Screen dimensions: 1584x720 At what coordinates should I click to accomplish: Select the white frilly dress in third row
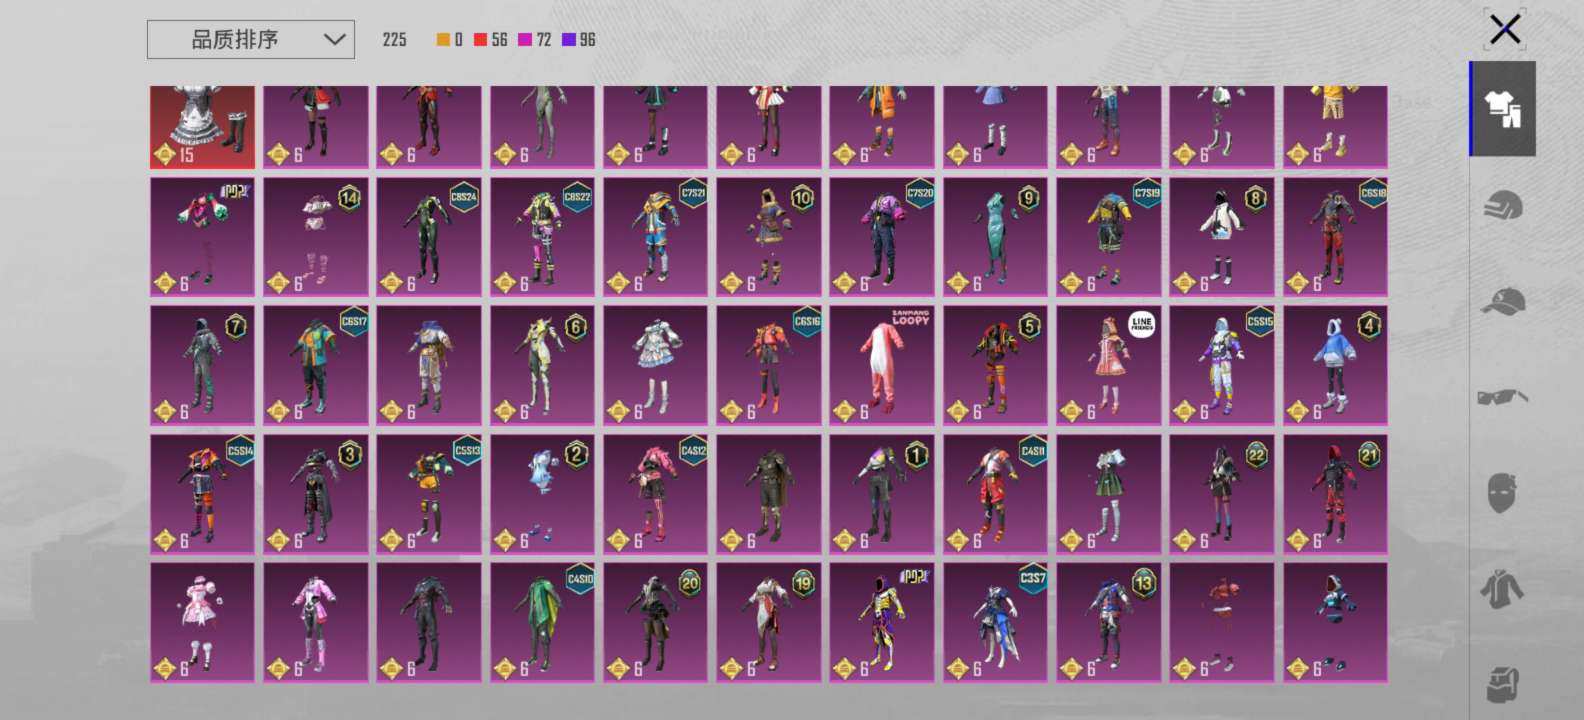pos(655,365)
